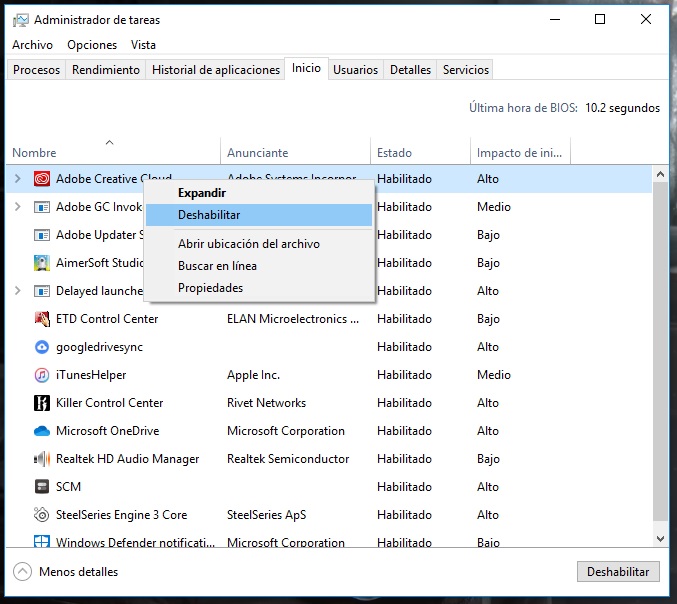This screenshot has width=677, height=604.
Task: Click Habilitado status in the SCM row
Action: pyautogui.click(x=404, y=487)
